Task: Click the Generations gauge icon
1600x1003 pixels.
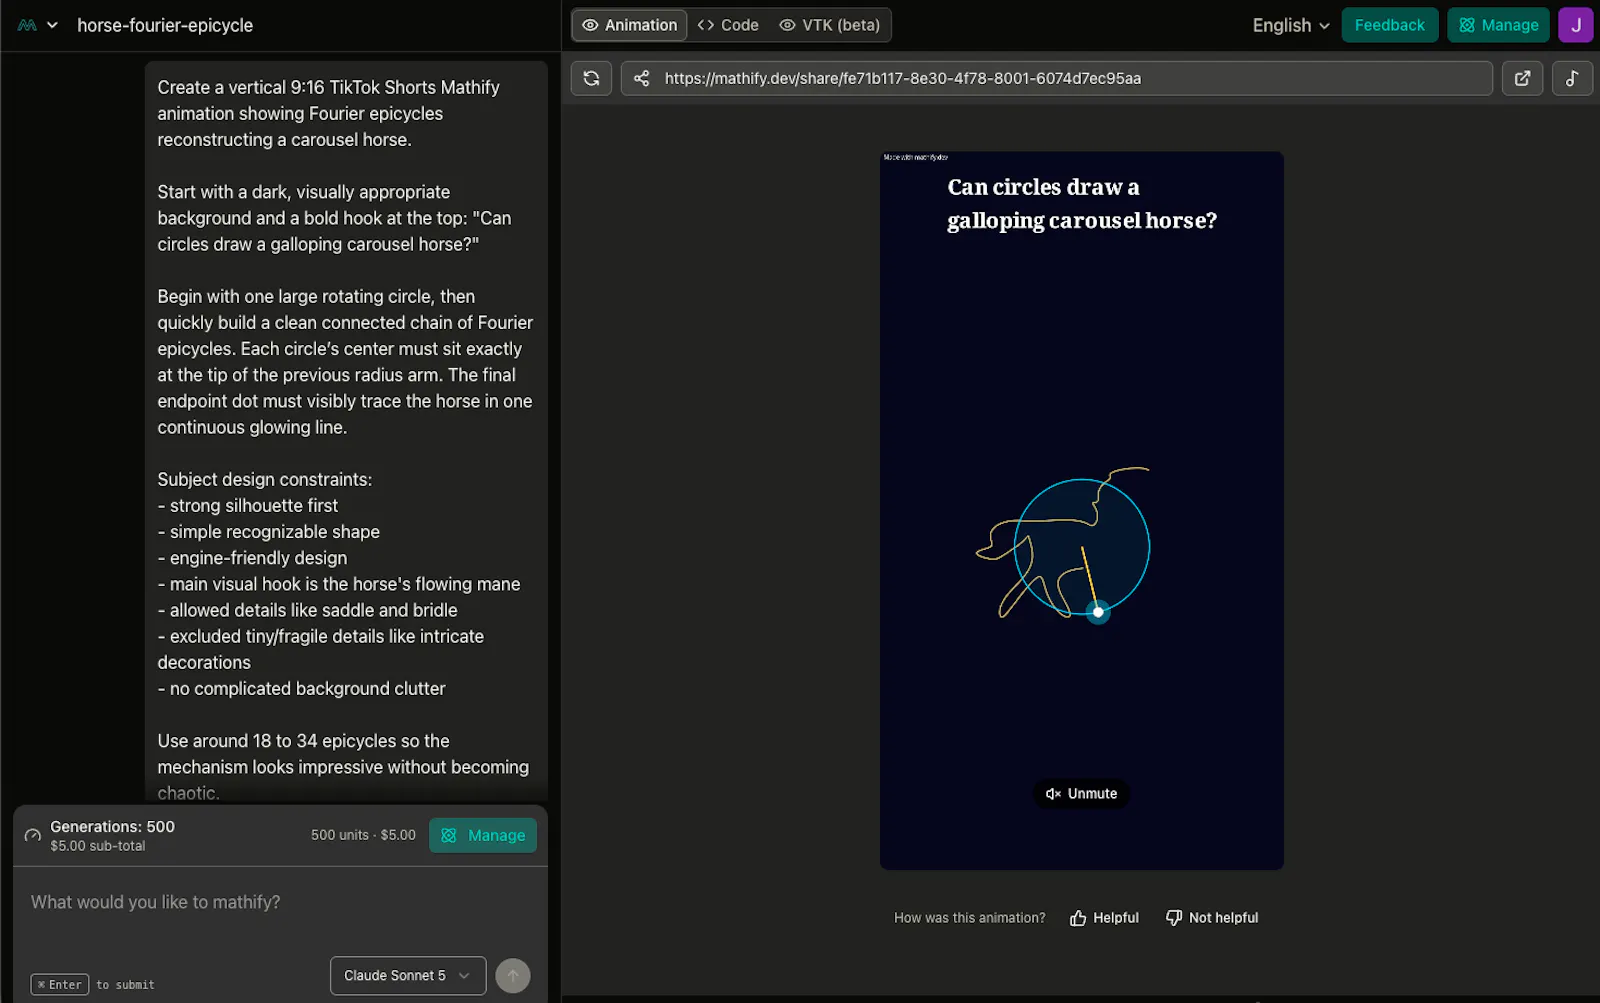Action: (33, 835)
